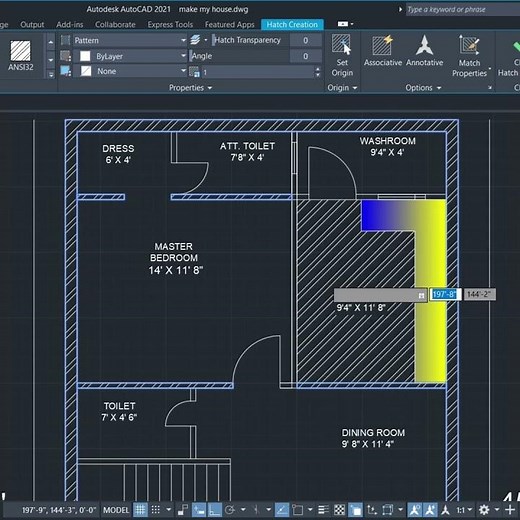Screen dimensions: 520x520
Task: Click the hatch pattern scale stepper arrows
Action: click(318, 72)
